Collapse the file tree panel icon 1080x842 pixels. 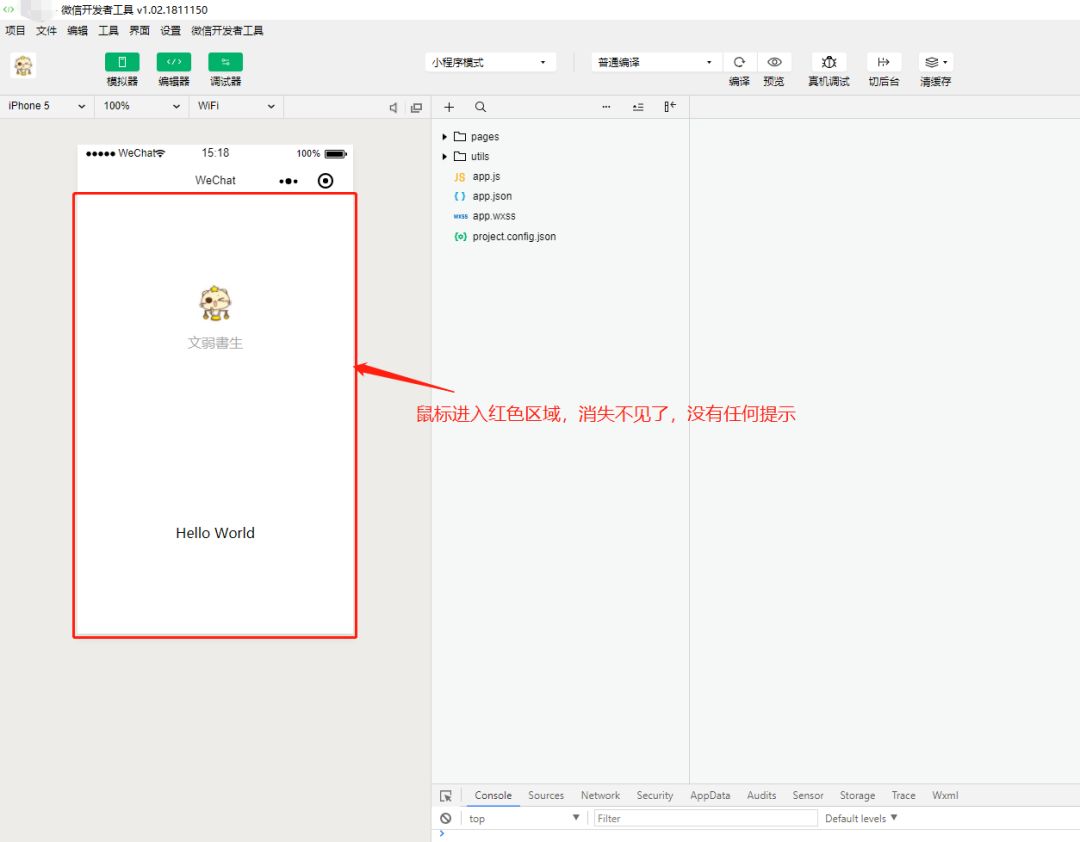(670, 107)
